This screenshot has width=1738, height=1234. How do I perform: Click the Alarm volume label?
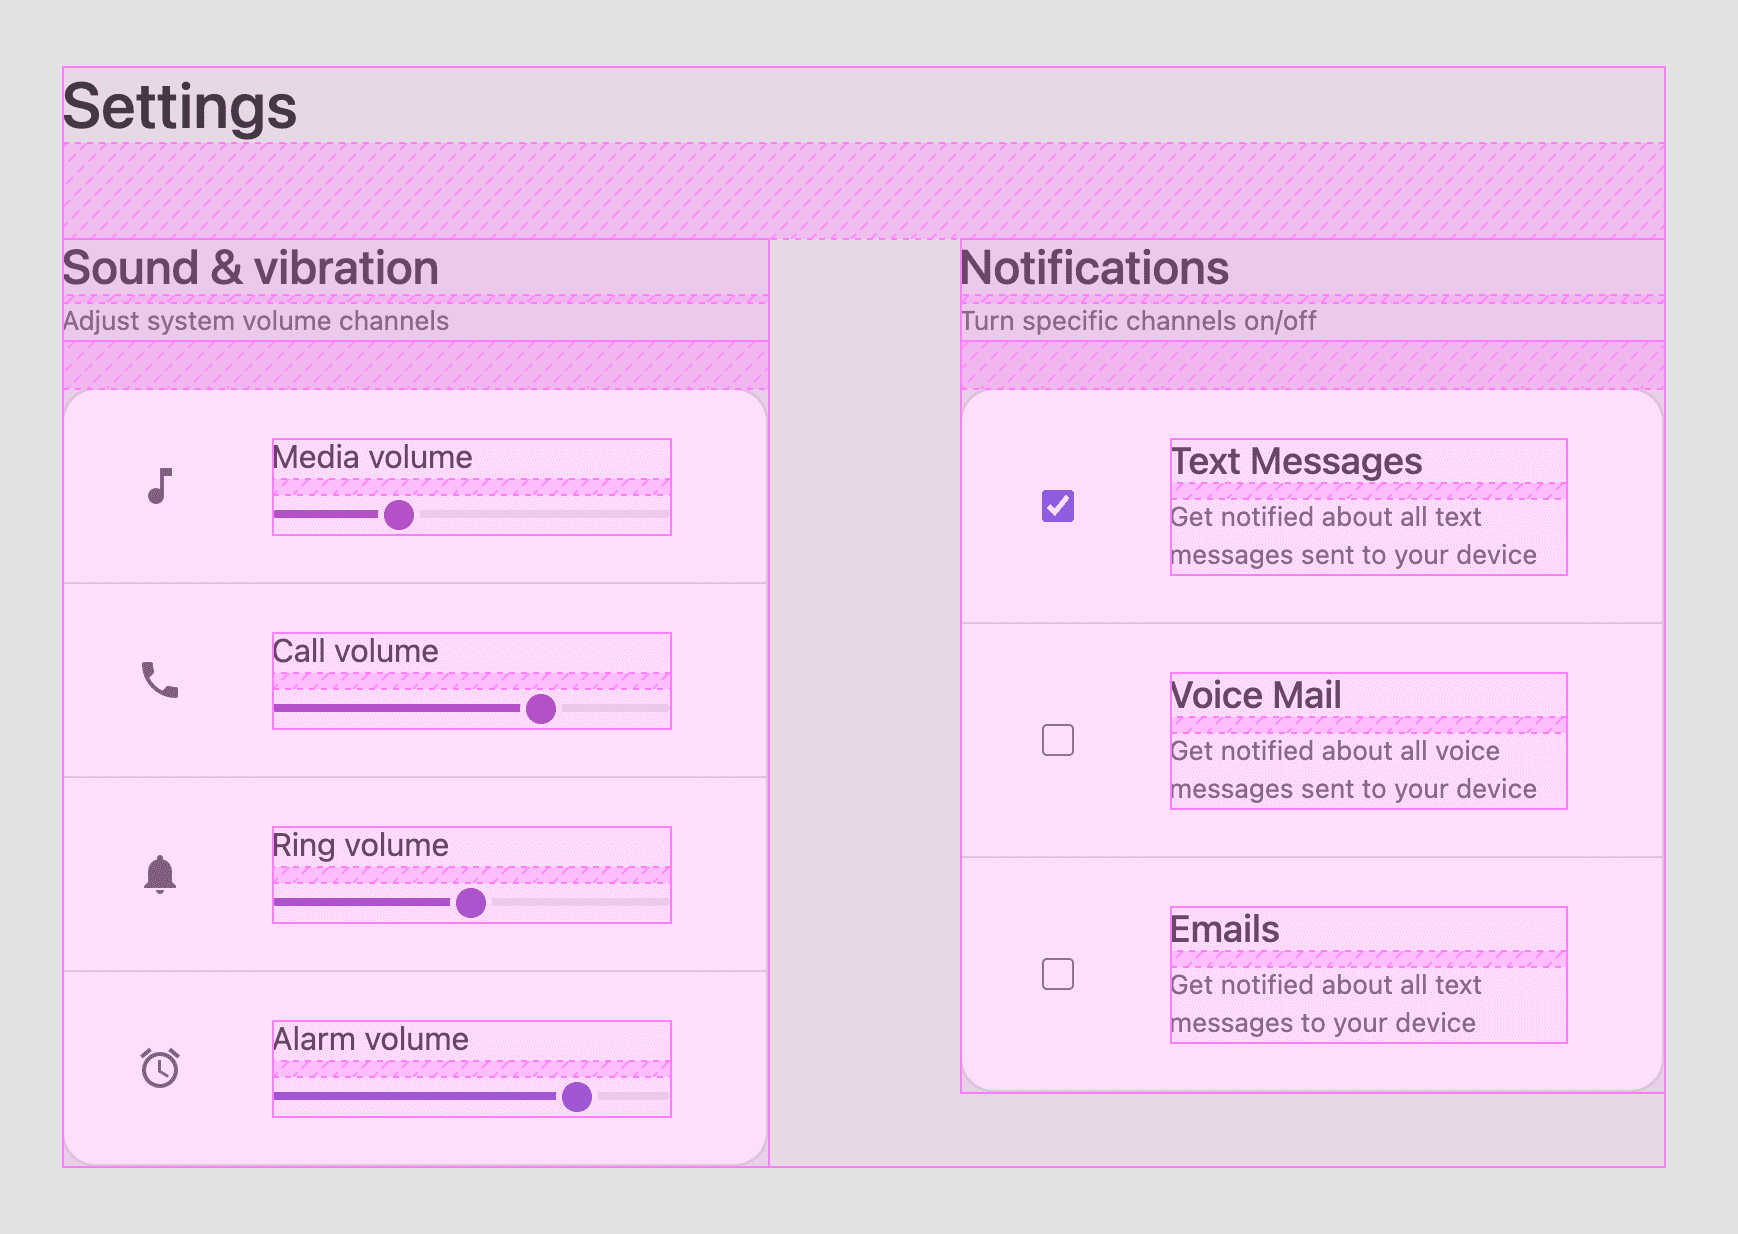(370, 1039)
